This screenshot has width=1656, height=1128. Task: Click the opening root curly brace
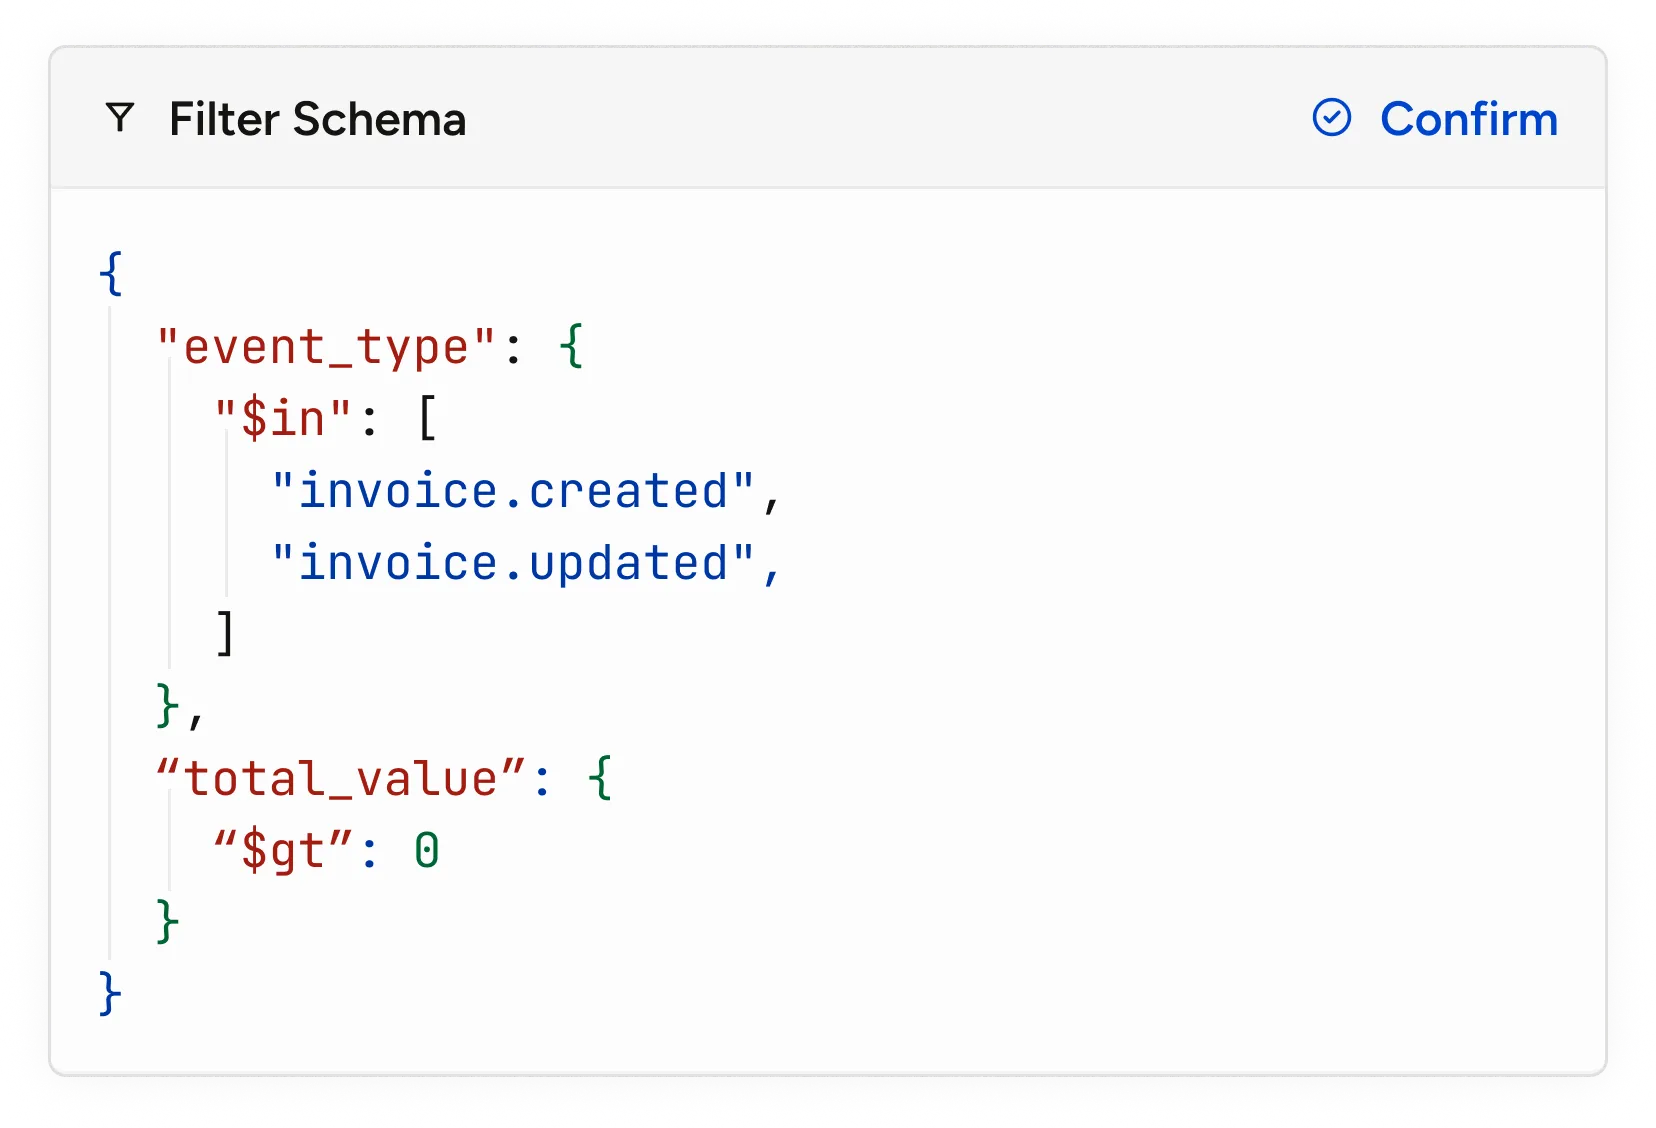(111, 273)
